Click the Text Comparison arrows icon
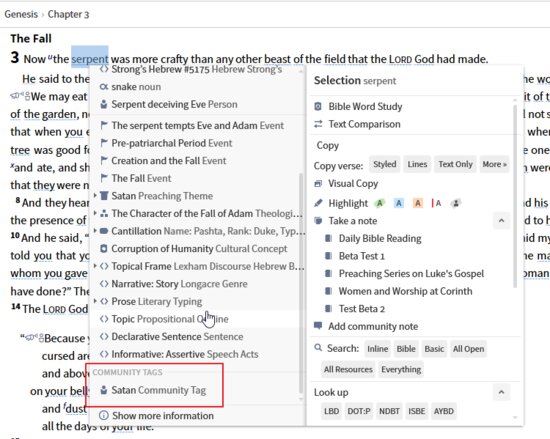550x439 pixels. click(318, 124)
